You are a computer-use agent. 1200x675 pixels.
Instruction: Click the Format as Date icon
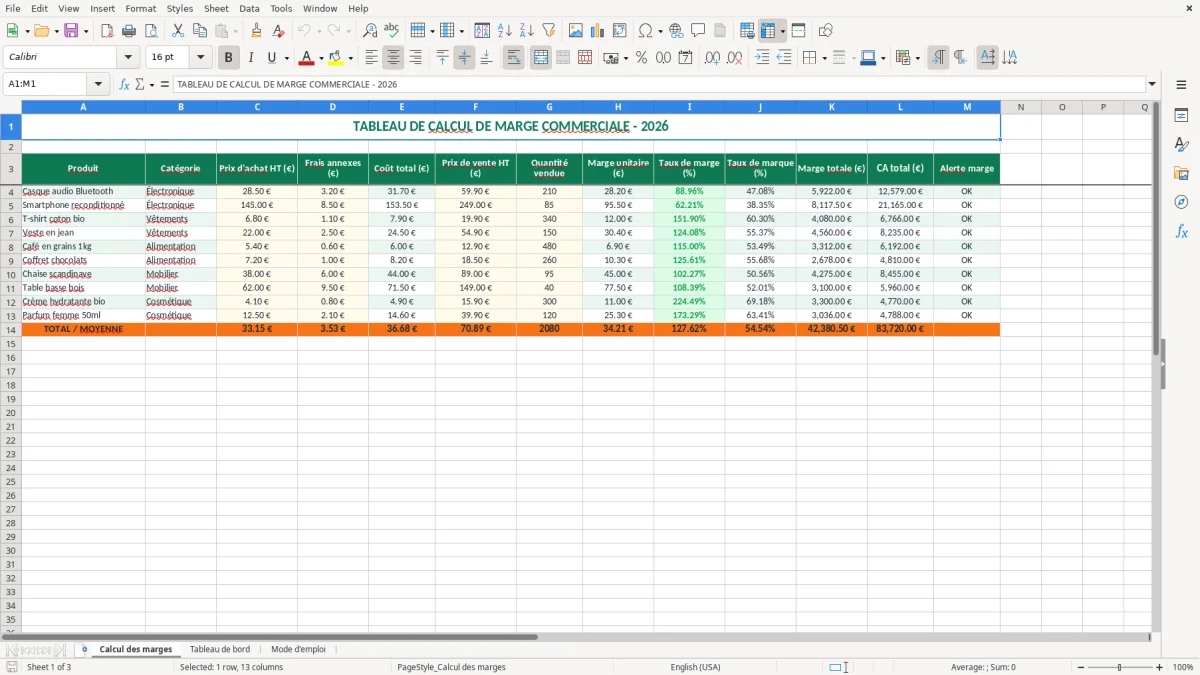[x=685, y=58]
